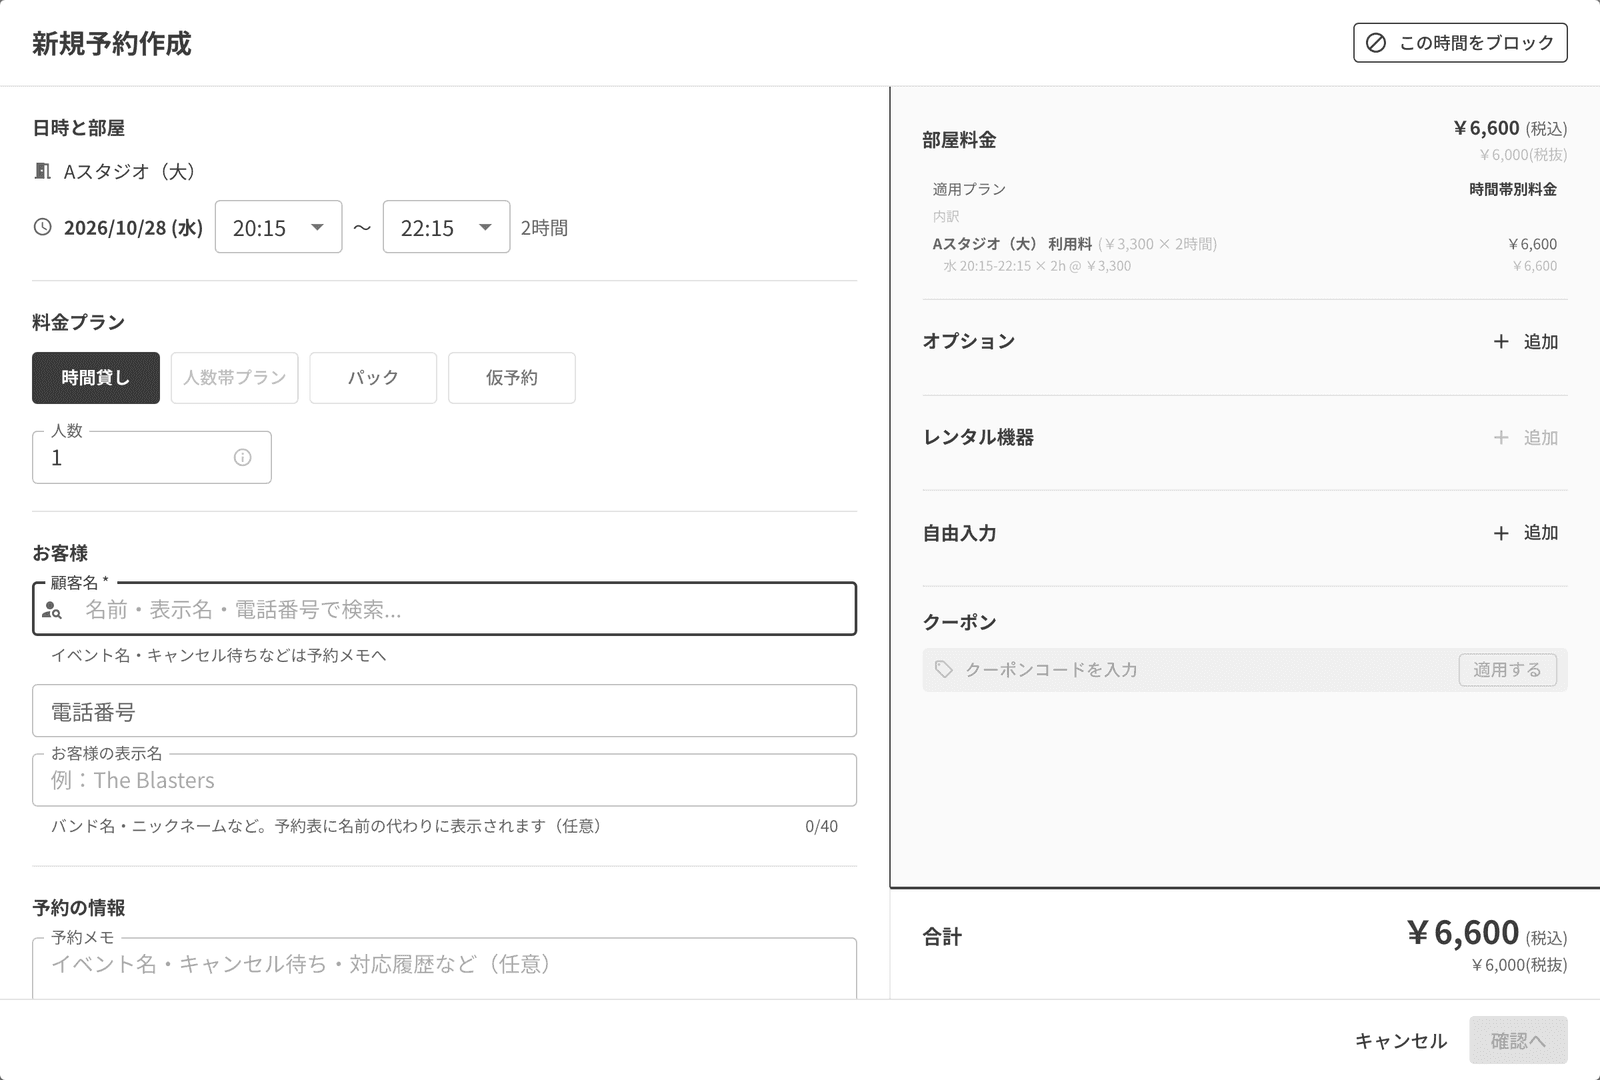Image resolution: width=1600 pixels, height=1080 pixels.
Task: Click the 新規予約作成 dialog title
Action: [x=111, y=44]
